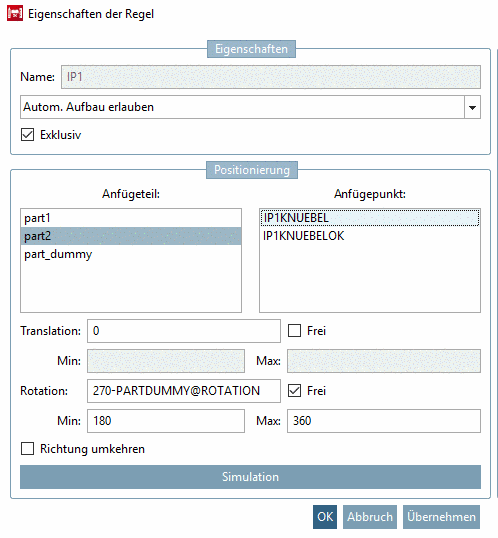The image size is (498, 538).
Task: Open the Autom. Aufbau erlauben dropdown arrow
Action: pyautogui.click(x=472, y=107)
